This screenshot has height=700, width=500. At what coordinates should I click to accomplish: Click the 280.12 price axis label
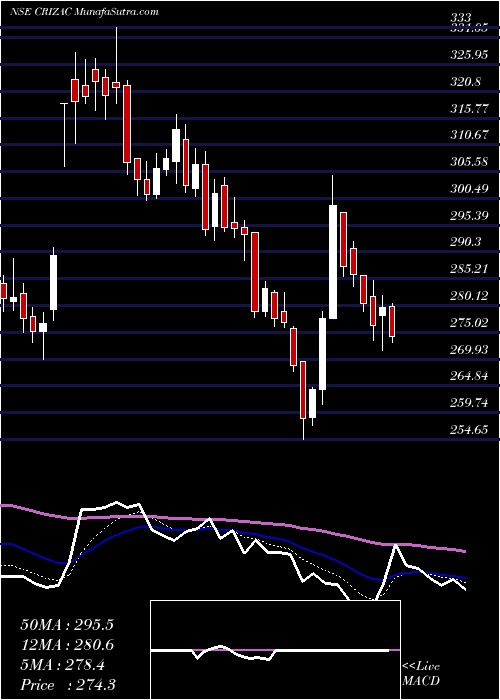[469, 296]
